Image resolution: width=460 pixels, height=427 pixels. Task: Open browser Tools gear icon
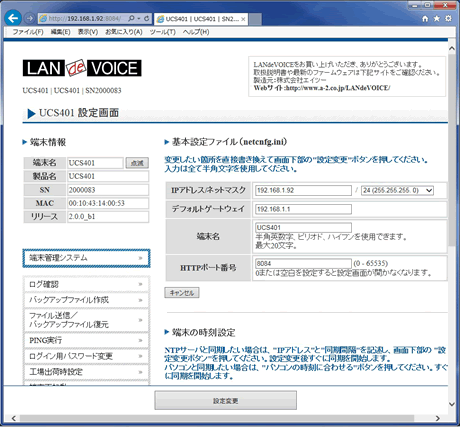[x=448, y=18]
